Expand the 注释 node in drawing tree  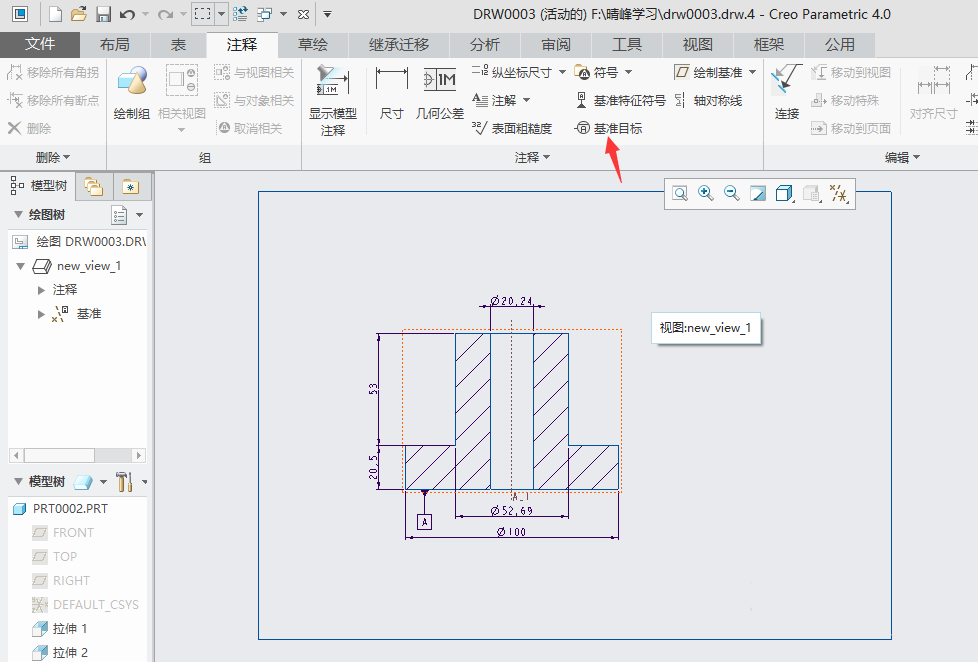point(41,290)
